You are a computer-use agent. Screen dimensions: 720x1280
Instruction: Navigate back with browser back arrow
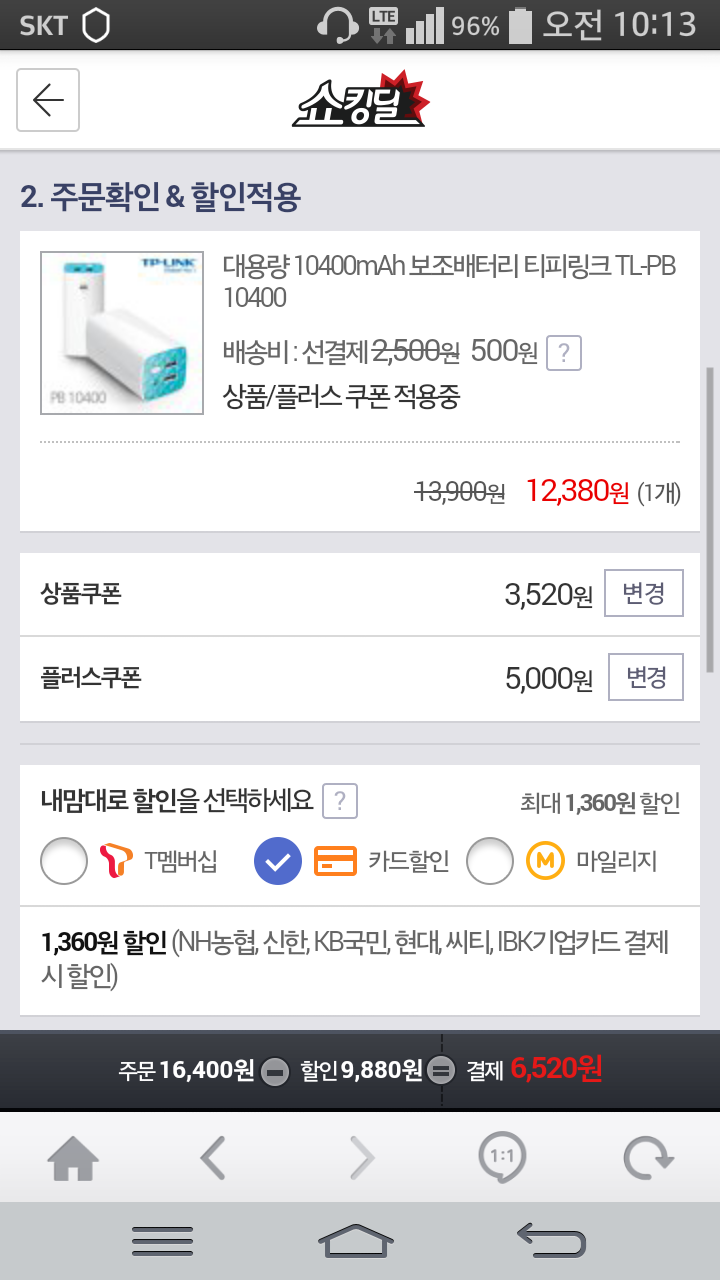coord(212,1160)
